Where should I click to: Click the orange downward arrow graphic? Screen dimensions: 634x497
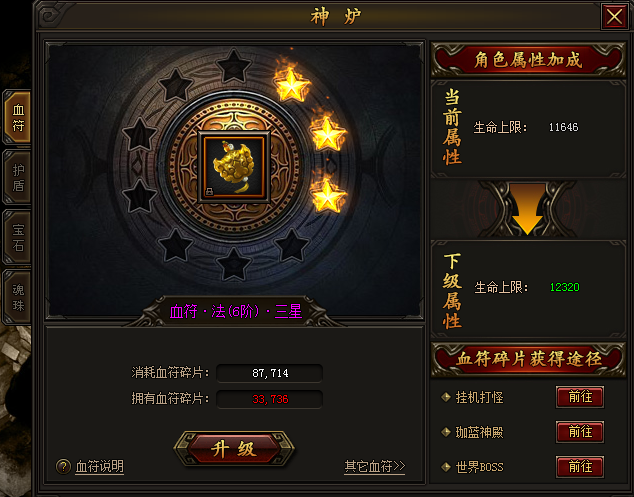[527, 208]
